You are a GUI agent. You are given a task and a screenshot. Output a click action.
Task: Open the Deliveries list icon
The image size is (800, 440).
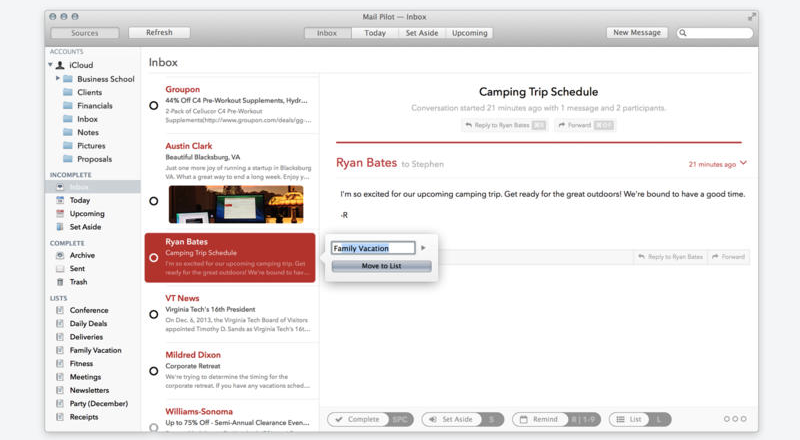point(60,337)
